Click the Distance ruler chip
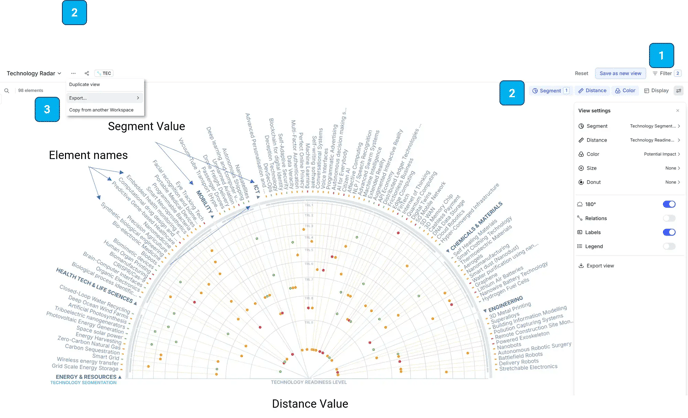The image size is (688, 418). (x=592, y=90)
